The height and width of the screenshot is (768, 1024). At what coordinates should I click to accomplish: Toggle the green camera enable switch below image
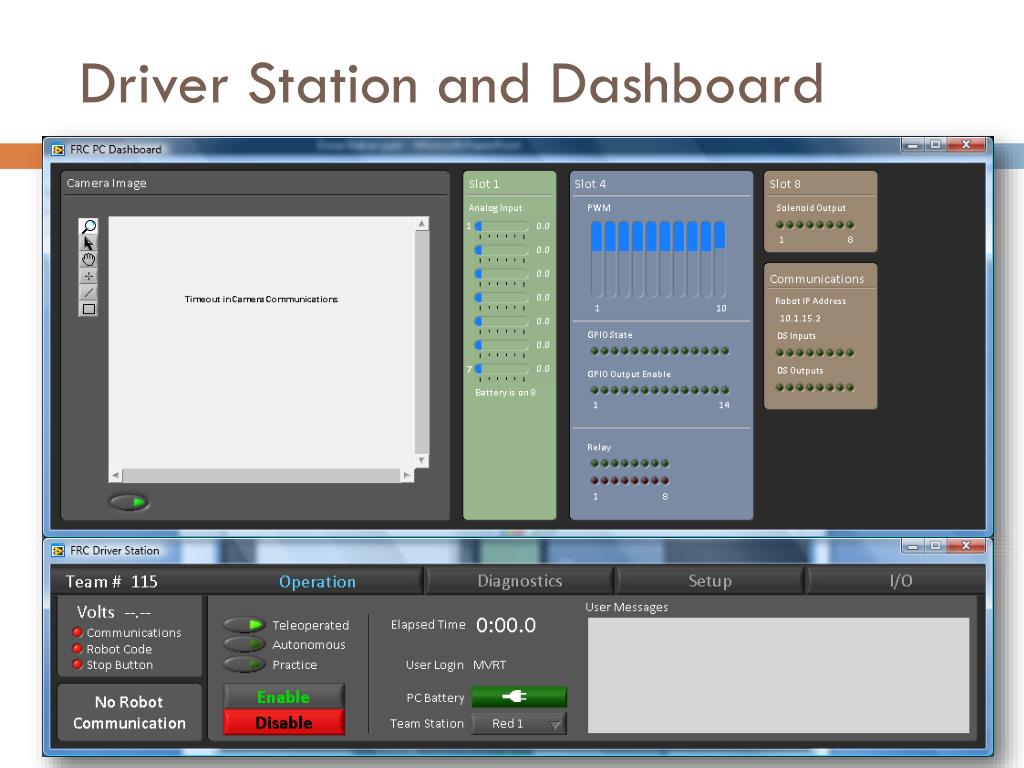click(x=129, y=502)
